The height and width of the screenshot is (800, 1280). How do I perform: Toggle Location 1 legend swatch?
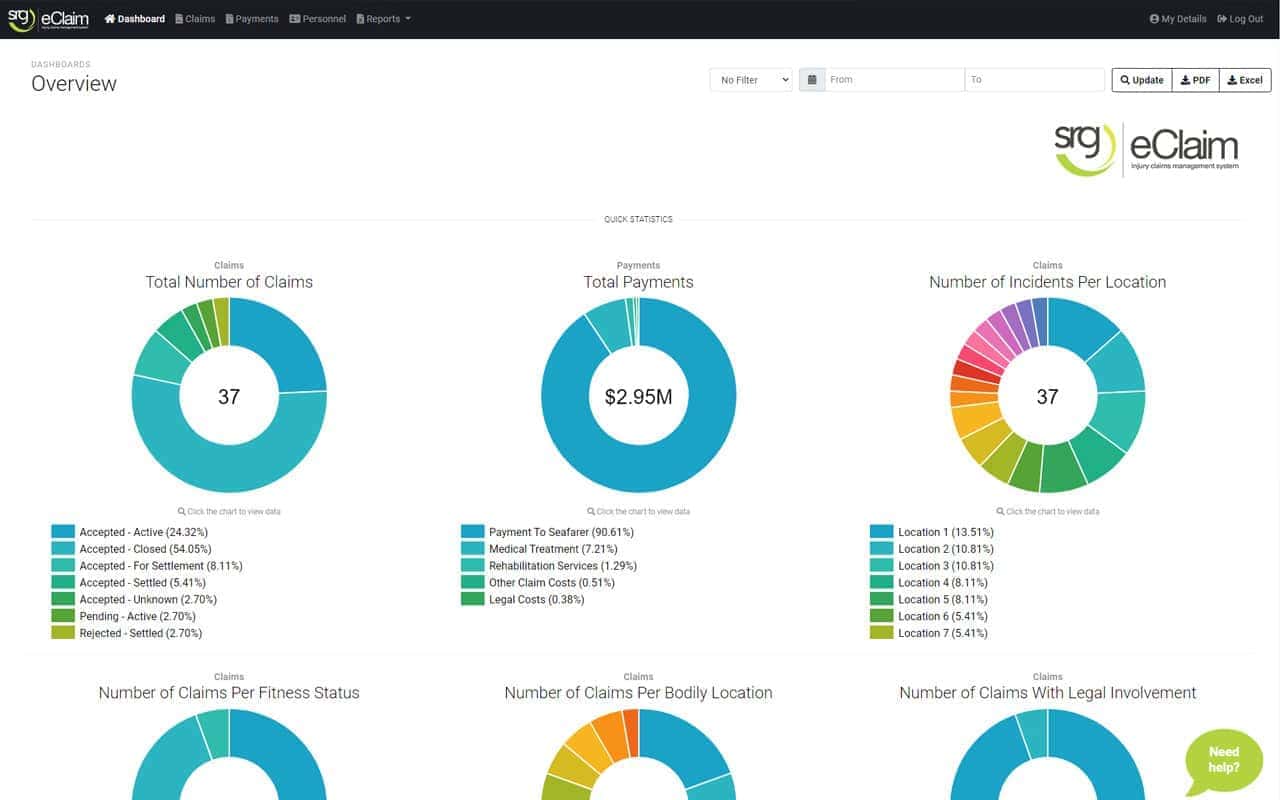[x=881, y=532]
